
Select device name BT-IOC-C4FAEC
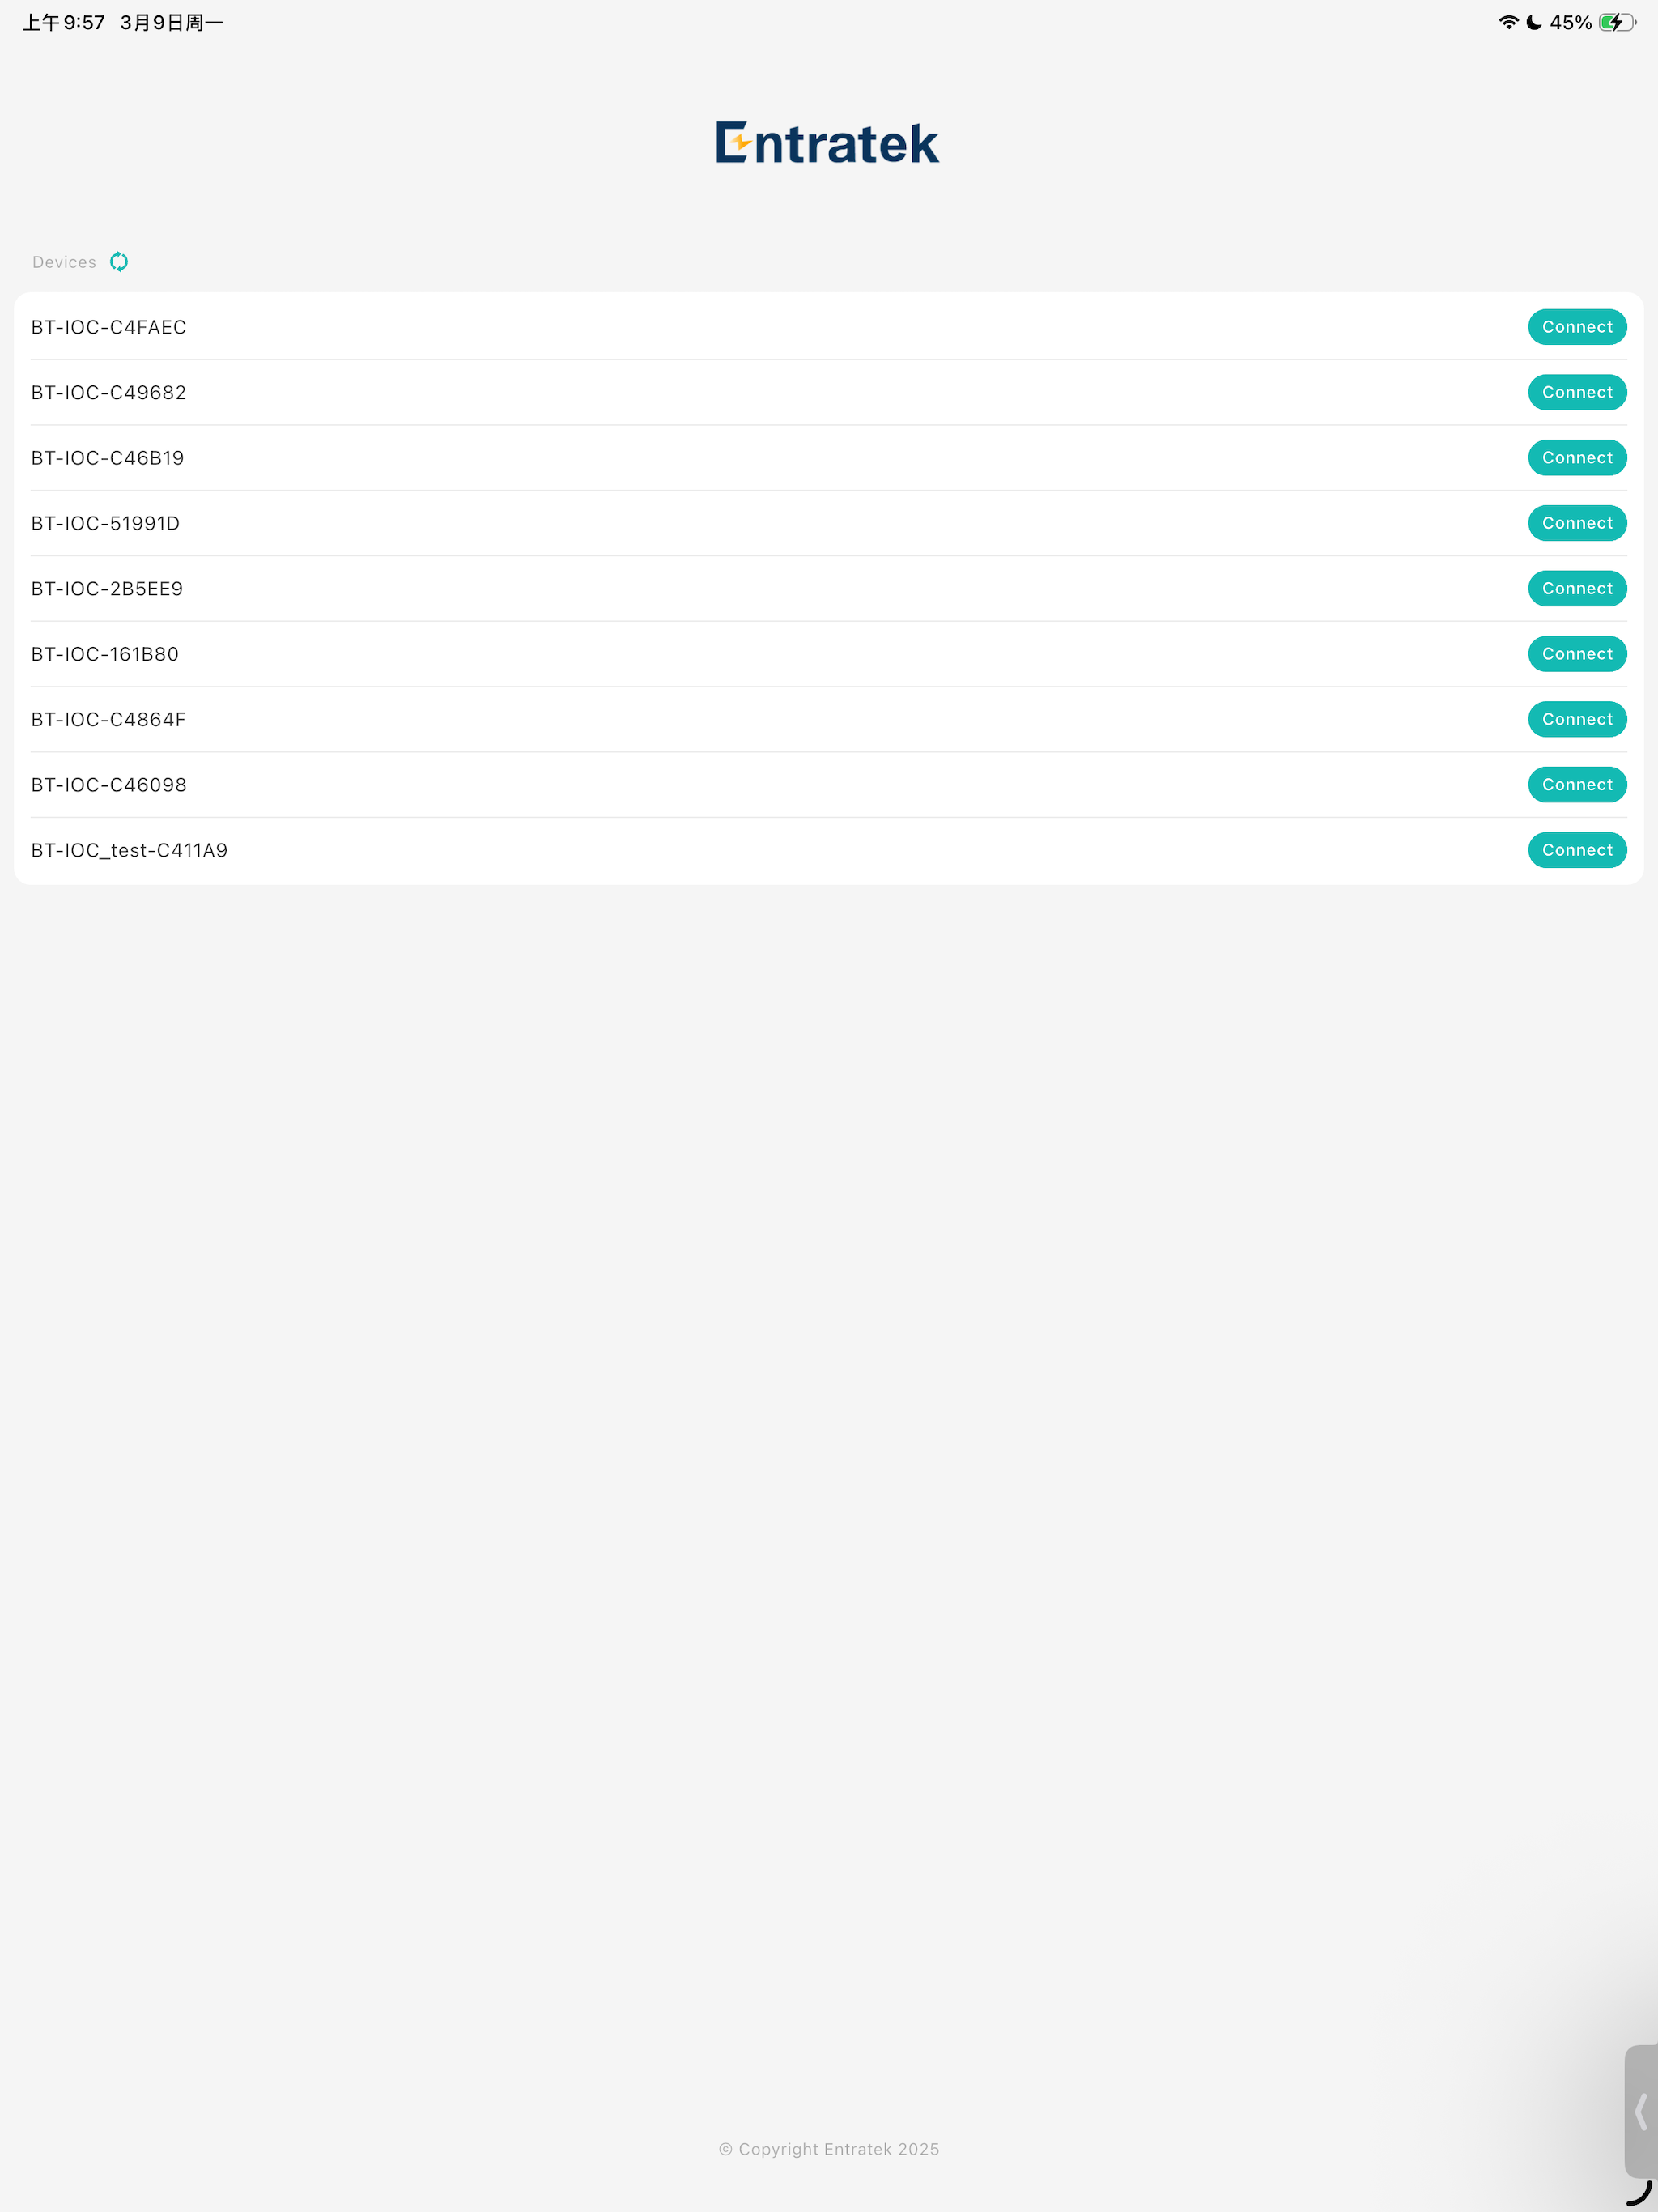point(108,327)
